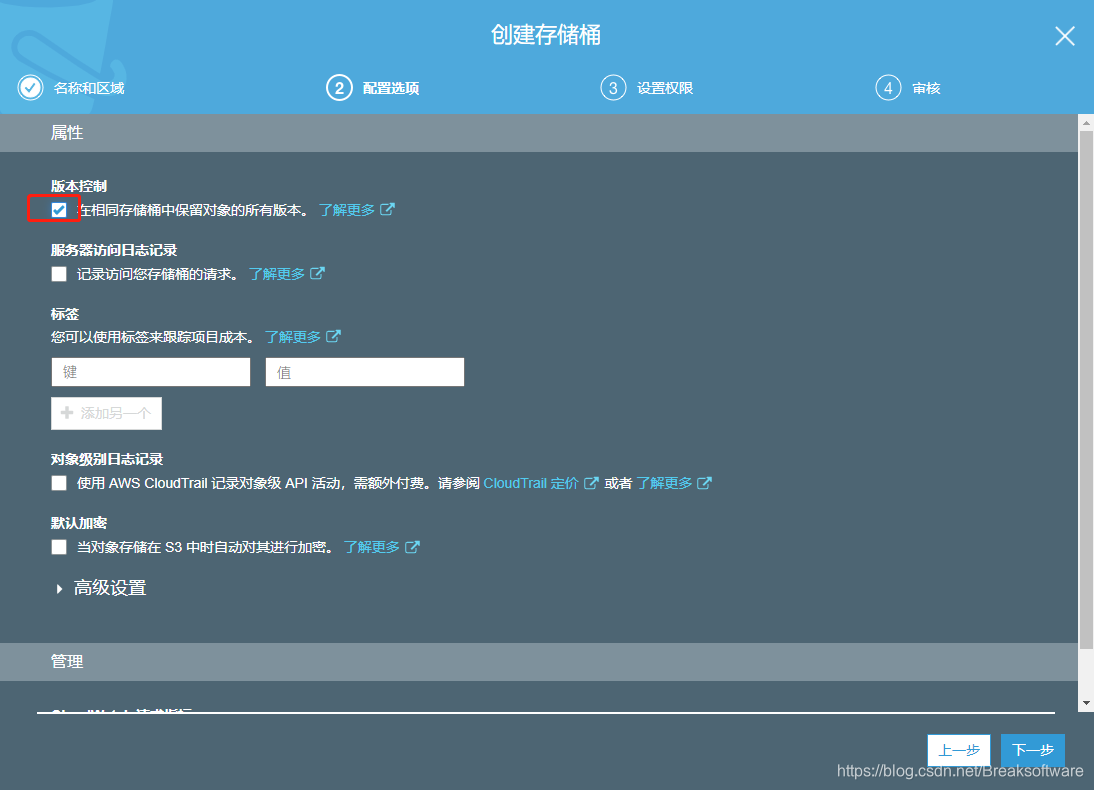This screenshot has height=790, width=1094.
Task: Click the vertical scrollbar thumb
Action: [x=1086, y=389]
